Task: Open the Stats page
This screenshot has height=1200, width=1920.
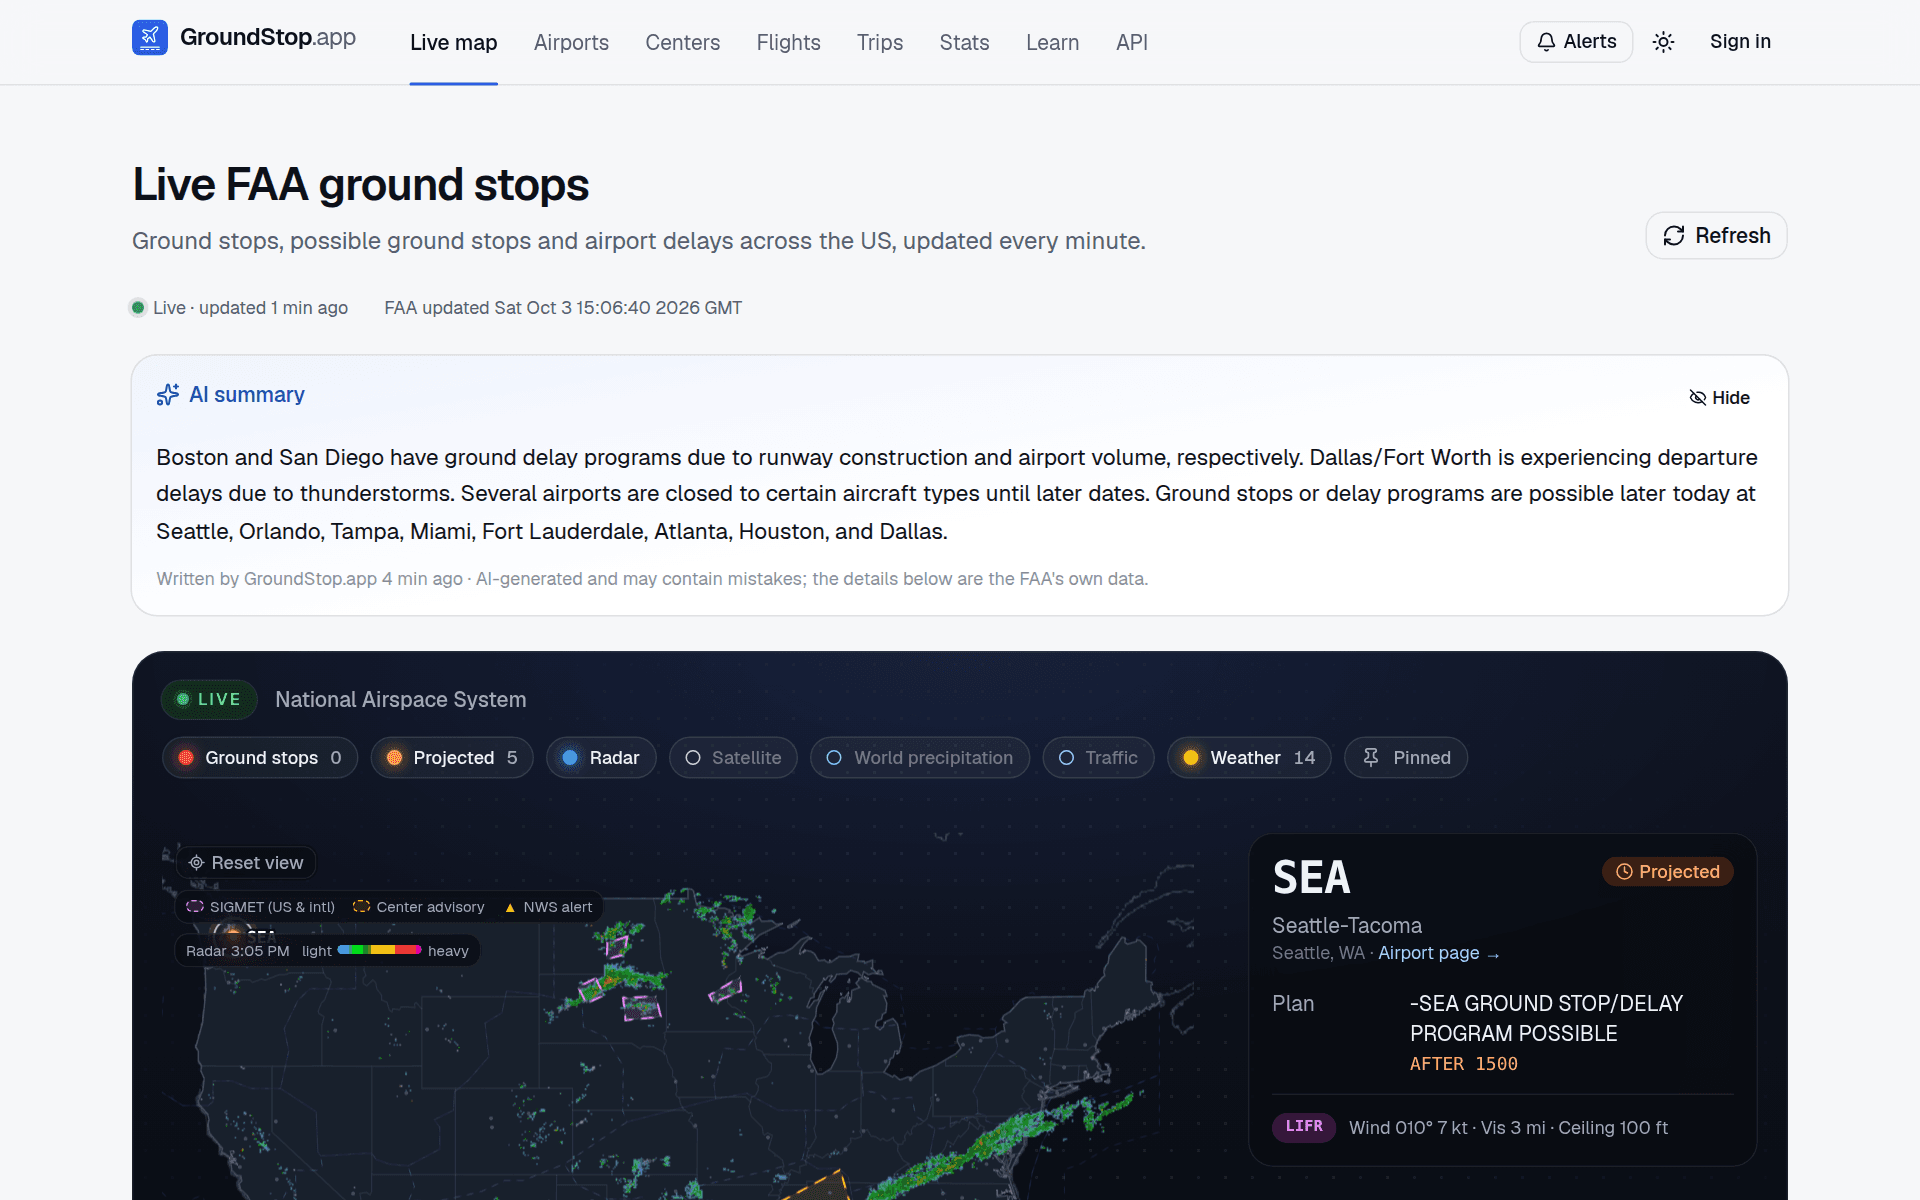Action: coord(964,42)
